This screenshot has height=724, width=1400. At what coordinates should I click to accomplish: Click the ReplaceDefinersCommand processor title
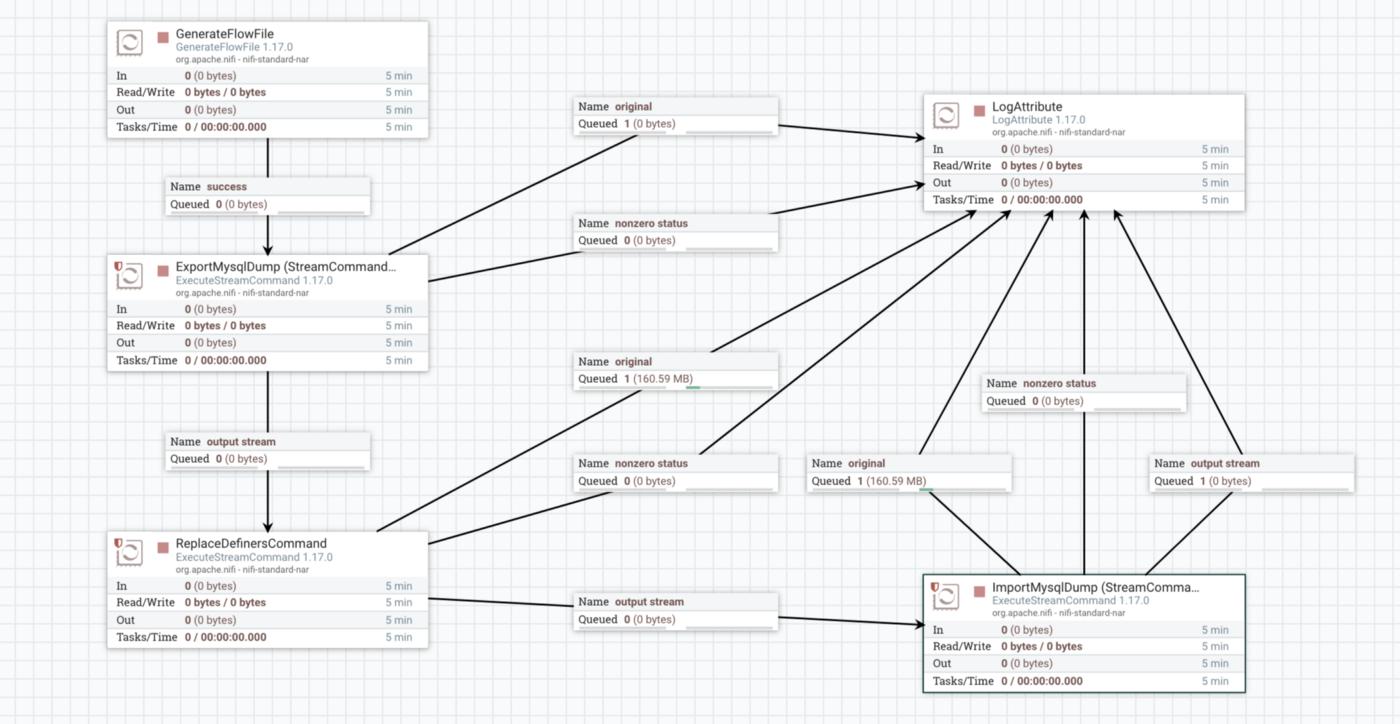[x=251, y=544]
